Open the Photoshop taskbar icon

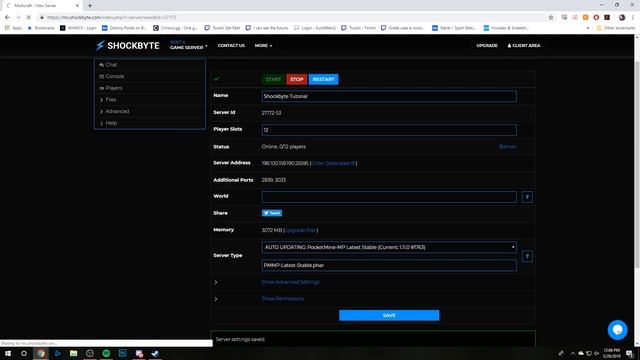[x=122, y=353]
